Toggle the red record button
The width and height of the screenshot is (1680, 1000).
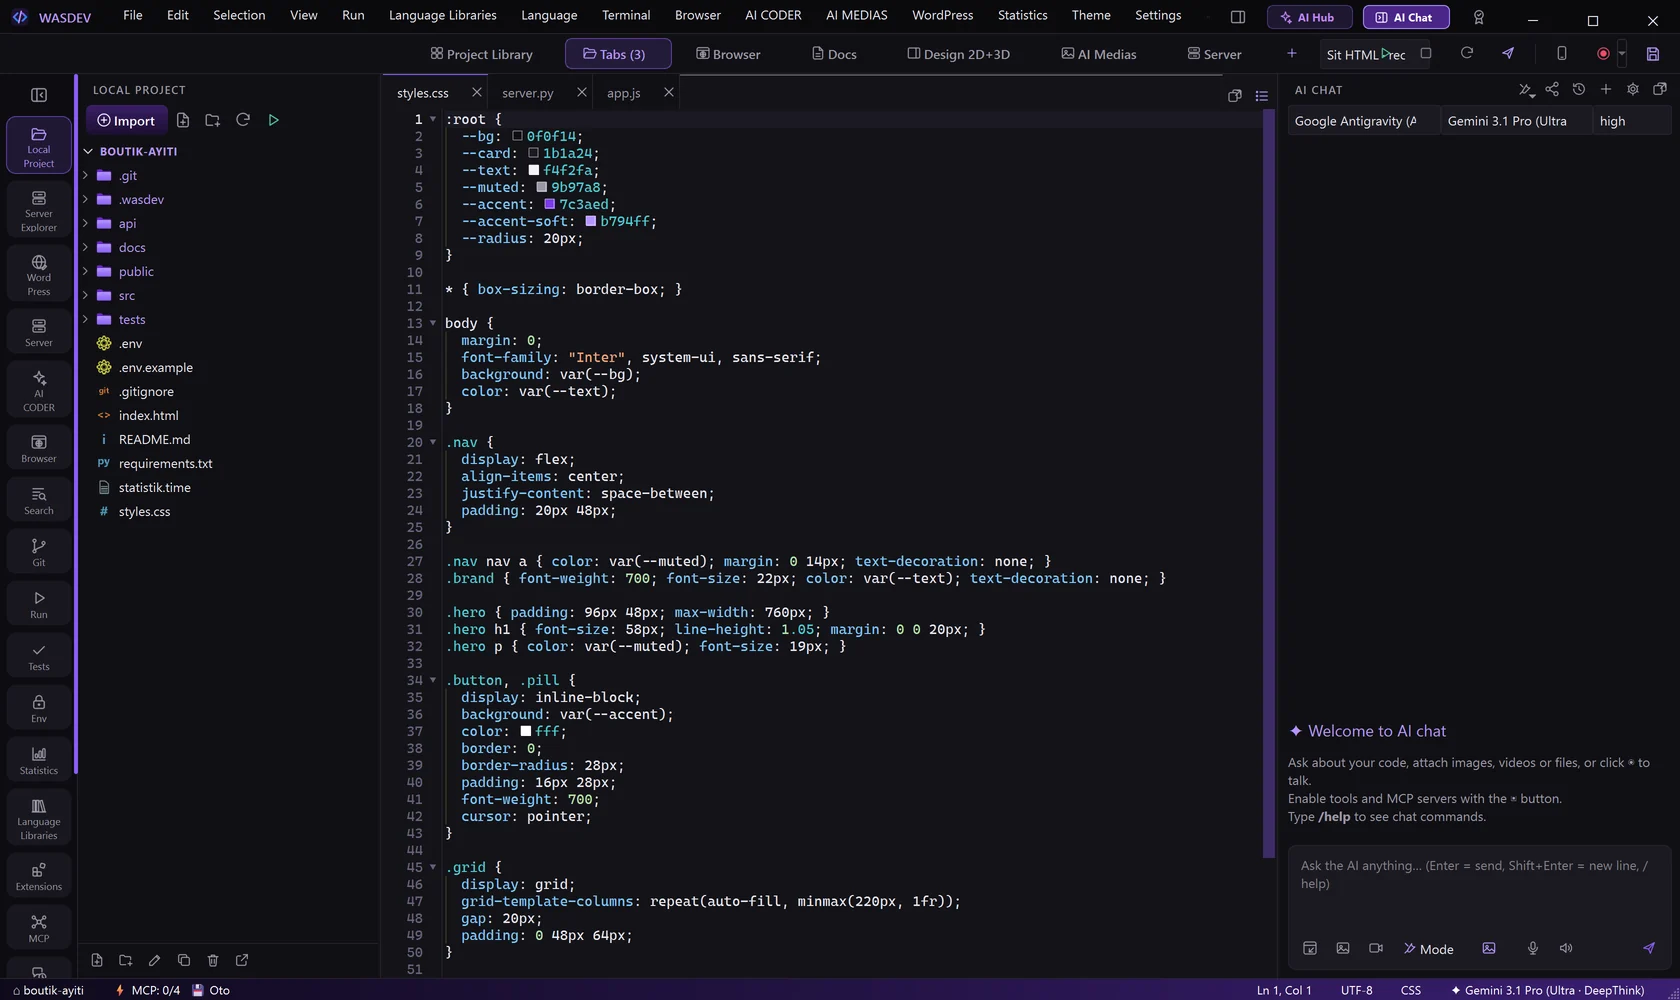click(1603, 54)
